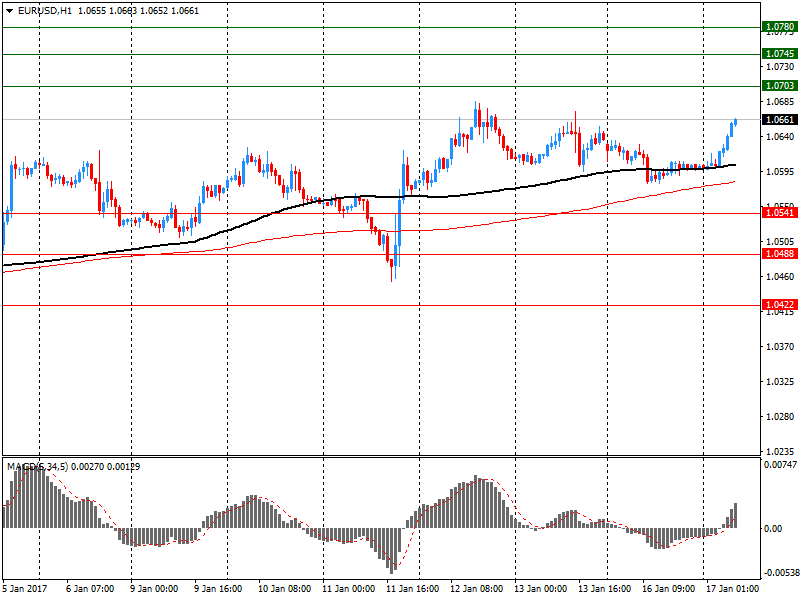
Task: Click the 11 Jan 16:00 time label
Action: point(412,589)
